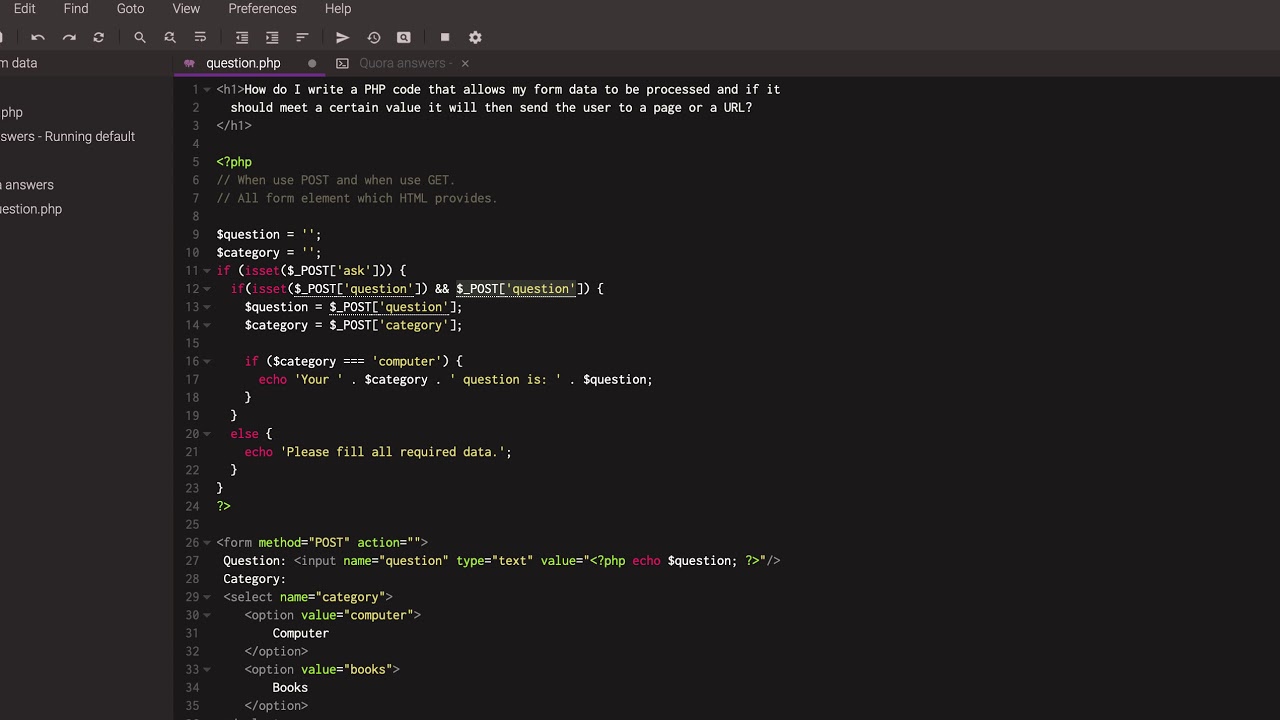Click 'Please fill all required data.' string
This screenshot has width=1280, height=720.
[x=392, y=452]
